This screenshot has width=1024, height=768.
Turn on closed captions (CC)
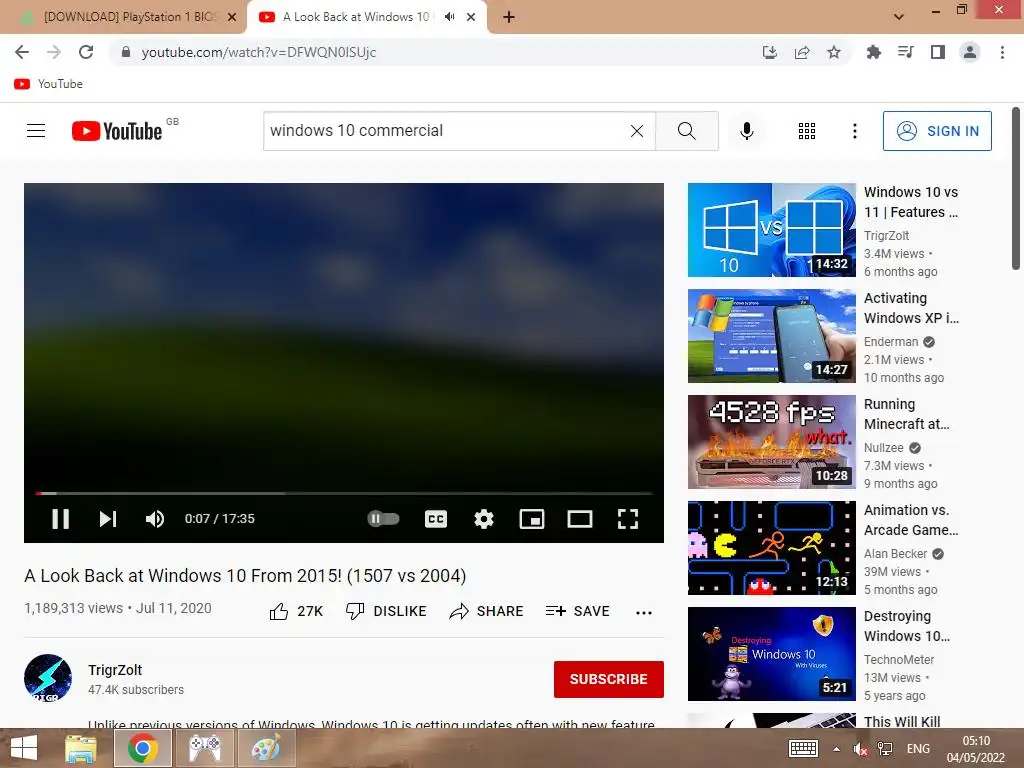coord(436,519)
